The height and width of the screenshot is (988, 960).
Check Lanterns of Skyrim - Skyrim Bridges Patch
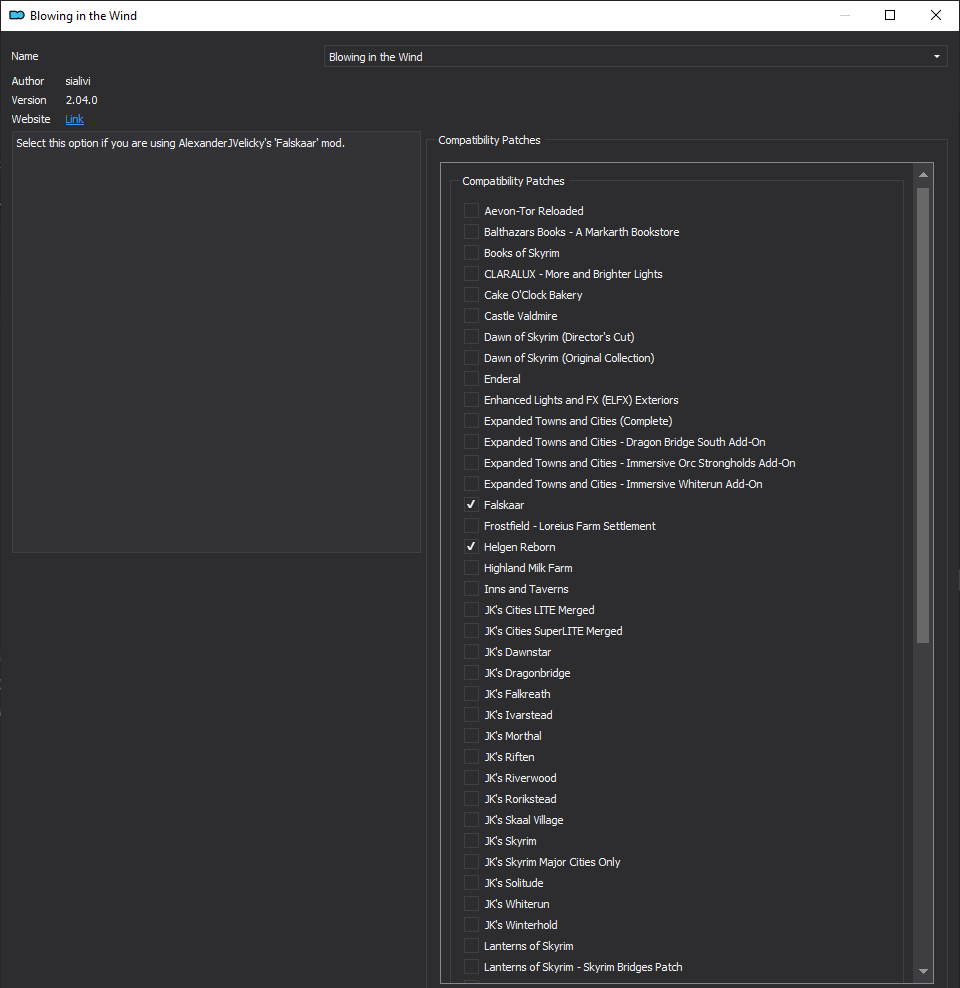pos(471,967)
